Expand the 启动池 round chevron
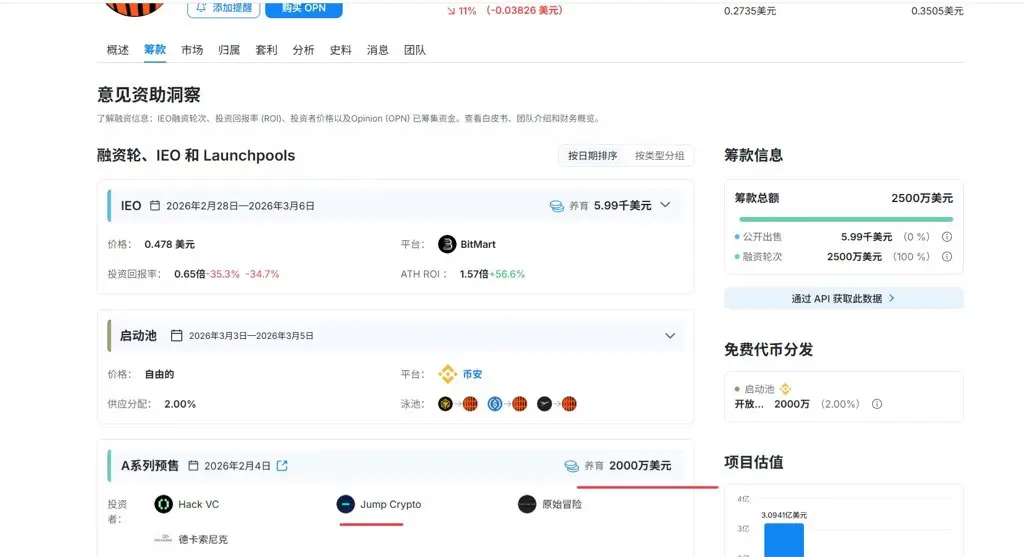1024x557 pixels. [x=670, y=336]
